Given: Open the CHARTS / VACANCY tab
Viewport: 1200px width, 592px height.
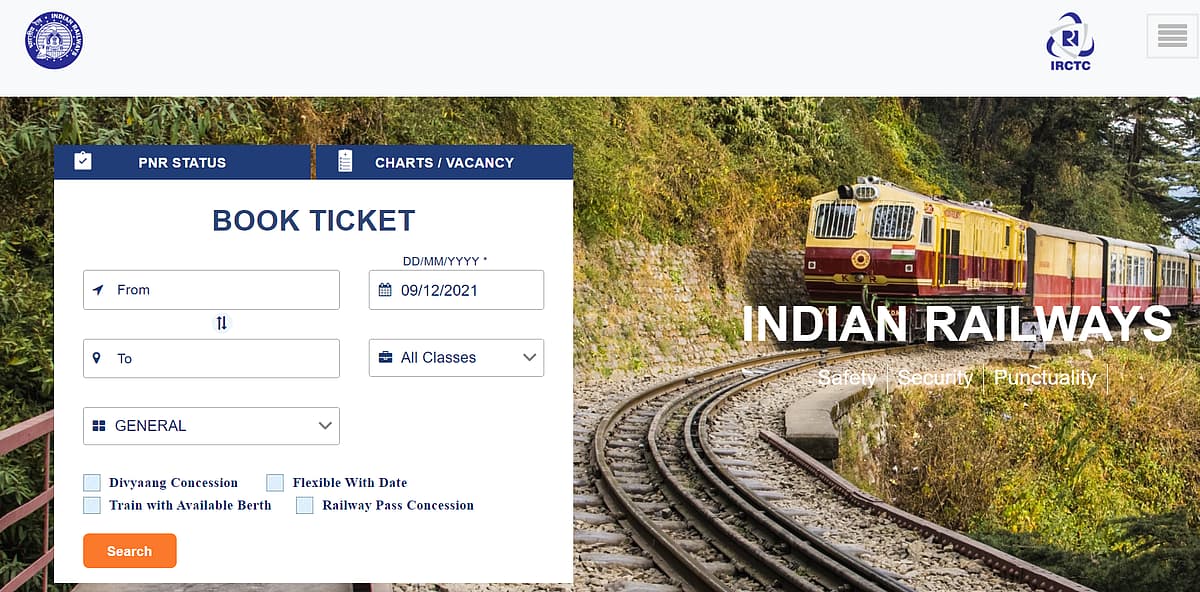Looking at the screenshot, I should tap(443, 161).
